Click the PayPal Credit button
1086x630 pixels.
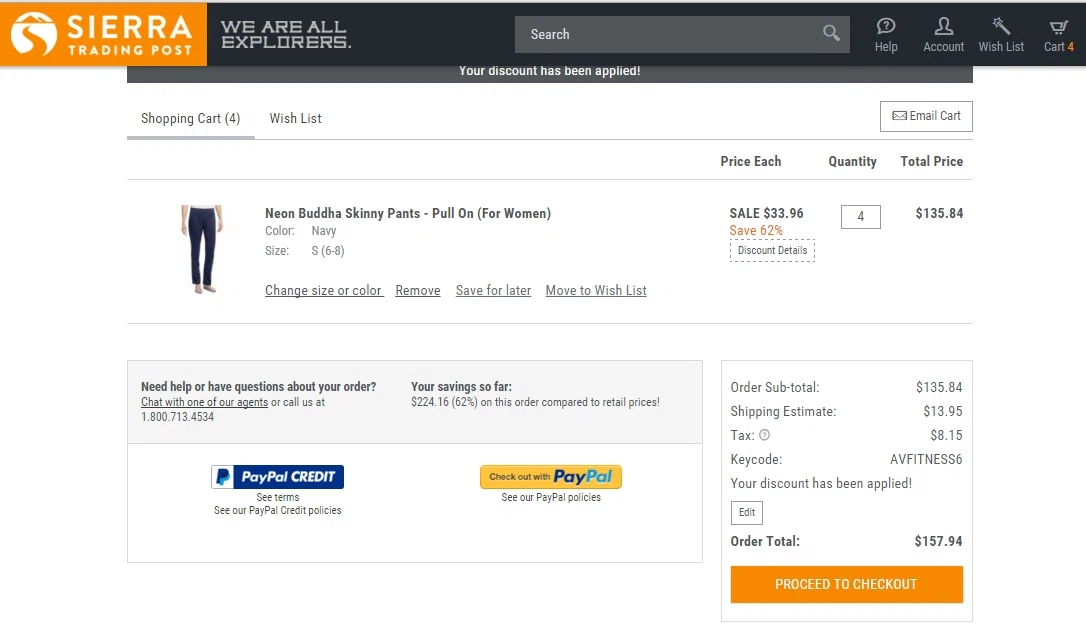coord(277,477)
